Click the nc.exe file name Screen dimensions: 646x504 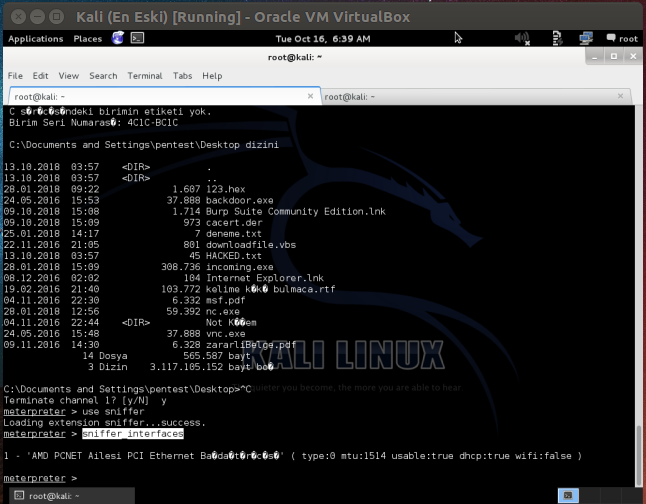point(222,312)
